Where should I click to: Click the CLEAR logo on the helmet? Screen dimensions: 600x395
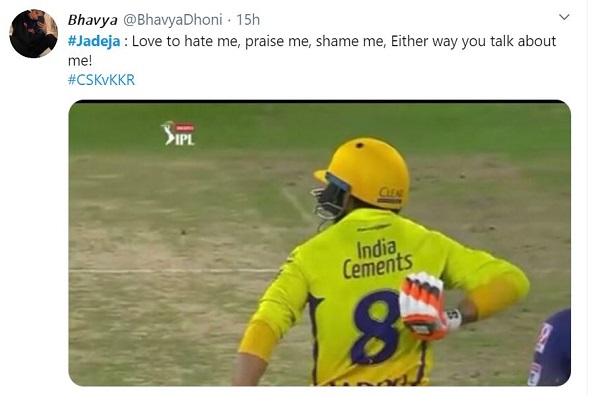point(390,194)
